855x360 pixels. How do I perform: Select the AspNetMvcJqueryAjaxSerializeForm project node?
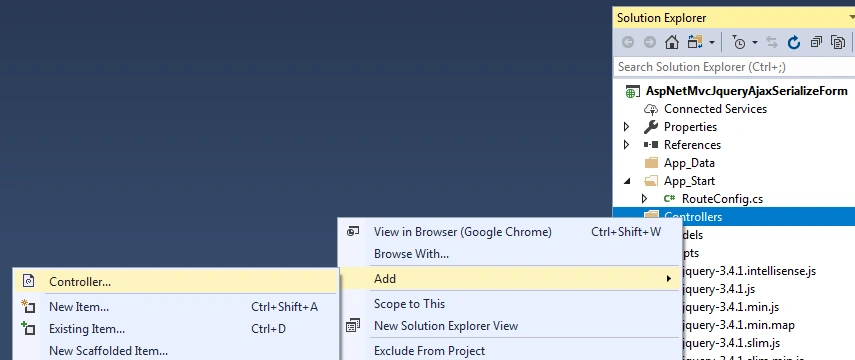[x=746, y=91]
